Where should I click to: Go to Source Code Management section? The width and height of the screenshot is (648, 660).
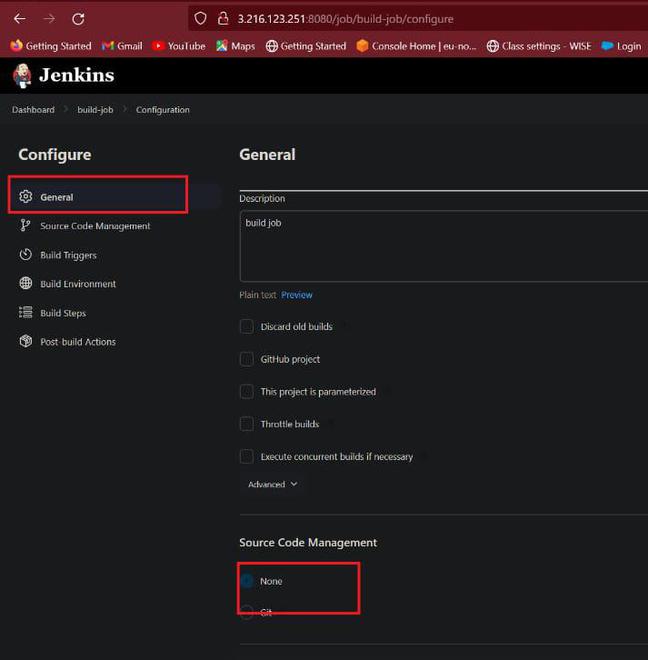pos(95,226)
